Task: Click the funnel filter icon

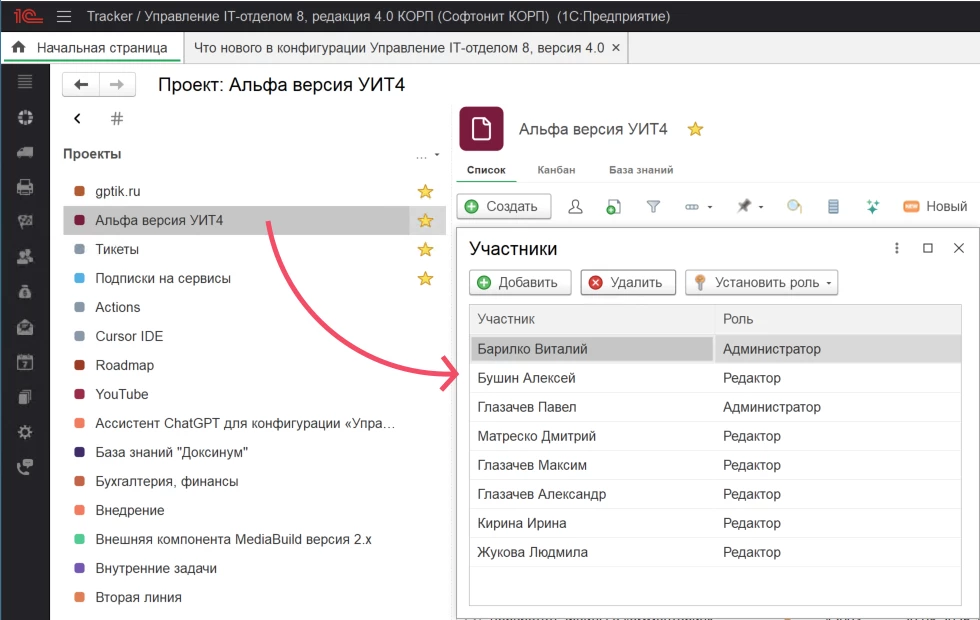Action: pyautogui.click(x=653, y=206)
